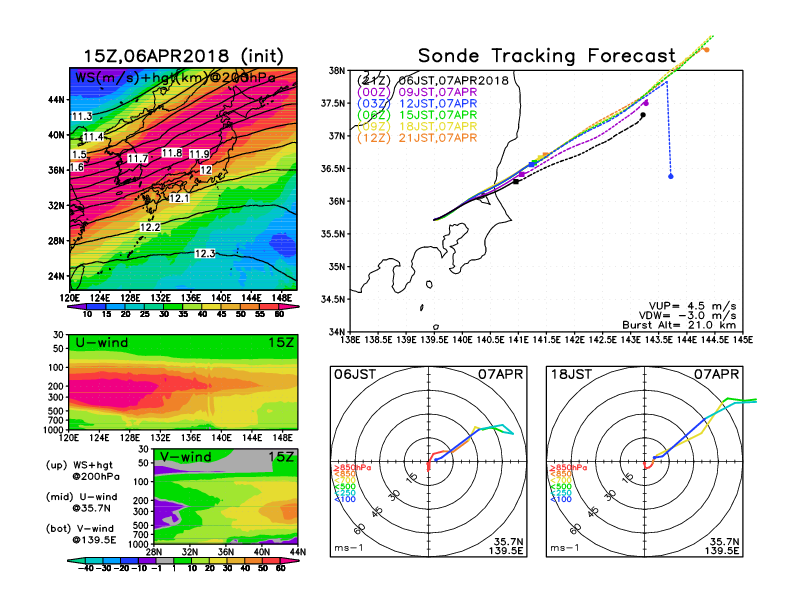The width and height of the screenshot is (792, 612).
Task: Click the '(mid) U-wind @35.7N' caption
Action: pos(82,502)
